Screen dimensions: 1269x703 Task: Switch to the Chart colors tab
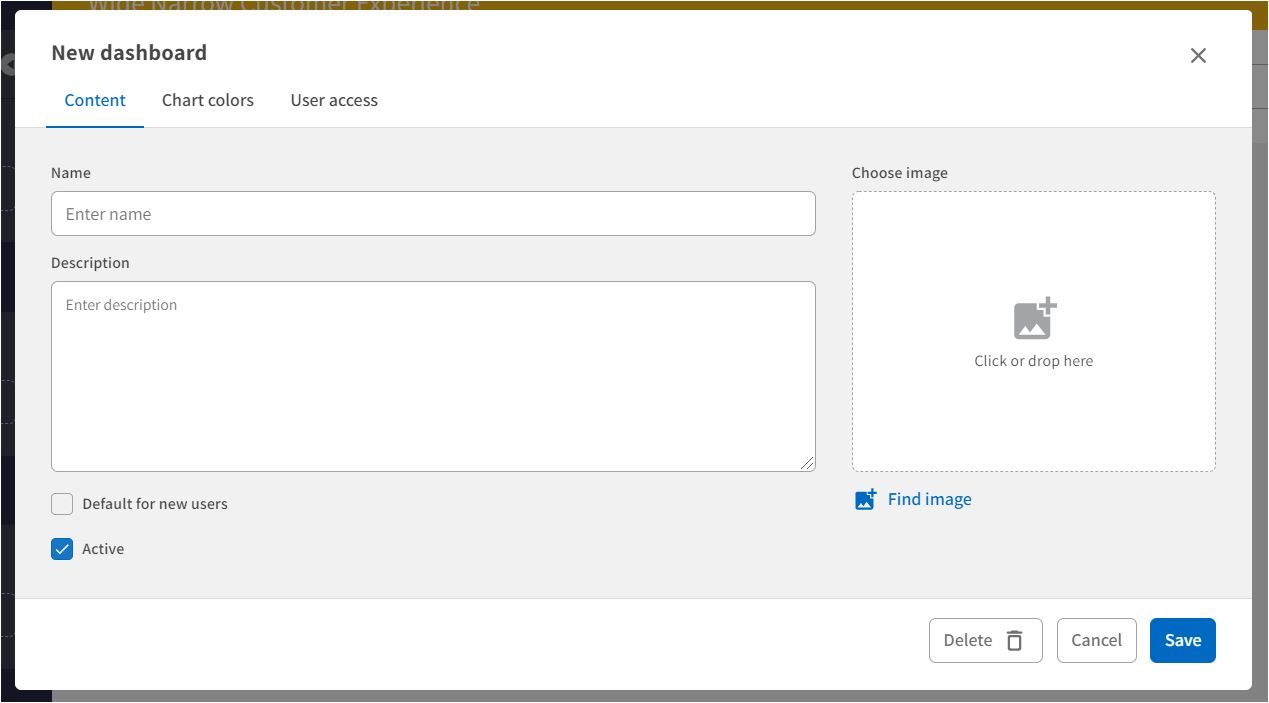(208, 100)
